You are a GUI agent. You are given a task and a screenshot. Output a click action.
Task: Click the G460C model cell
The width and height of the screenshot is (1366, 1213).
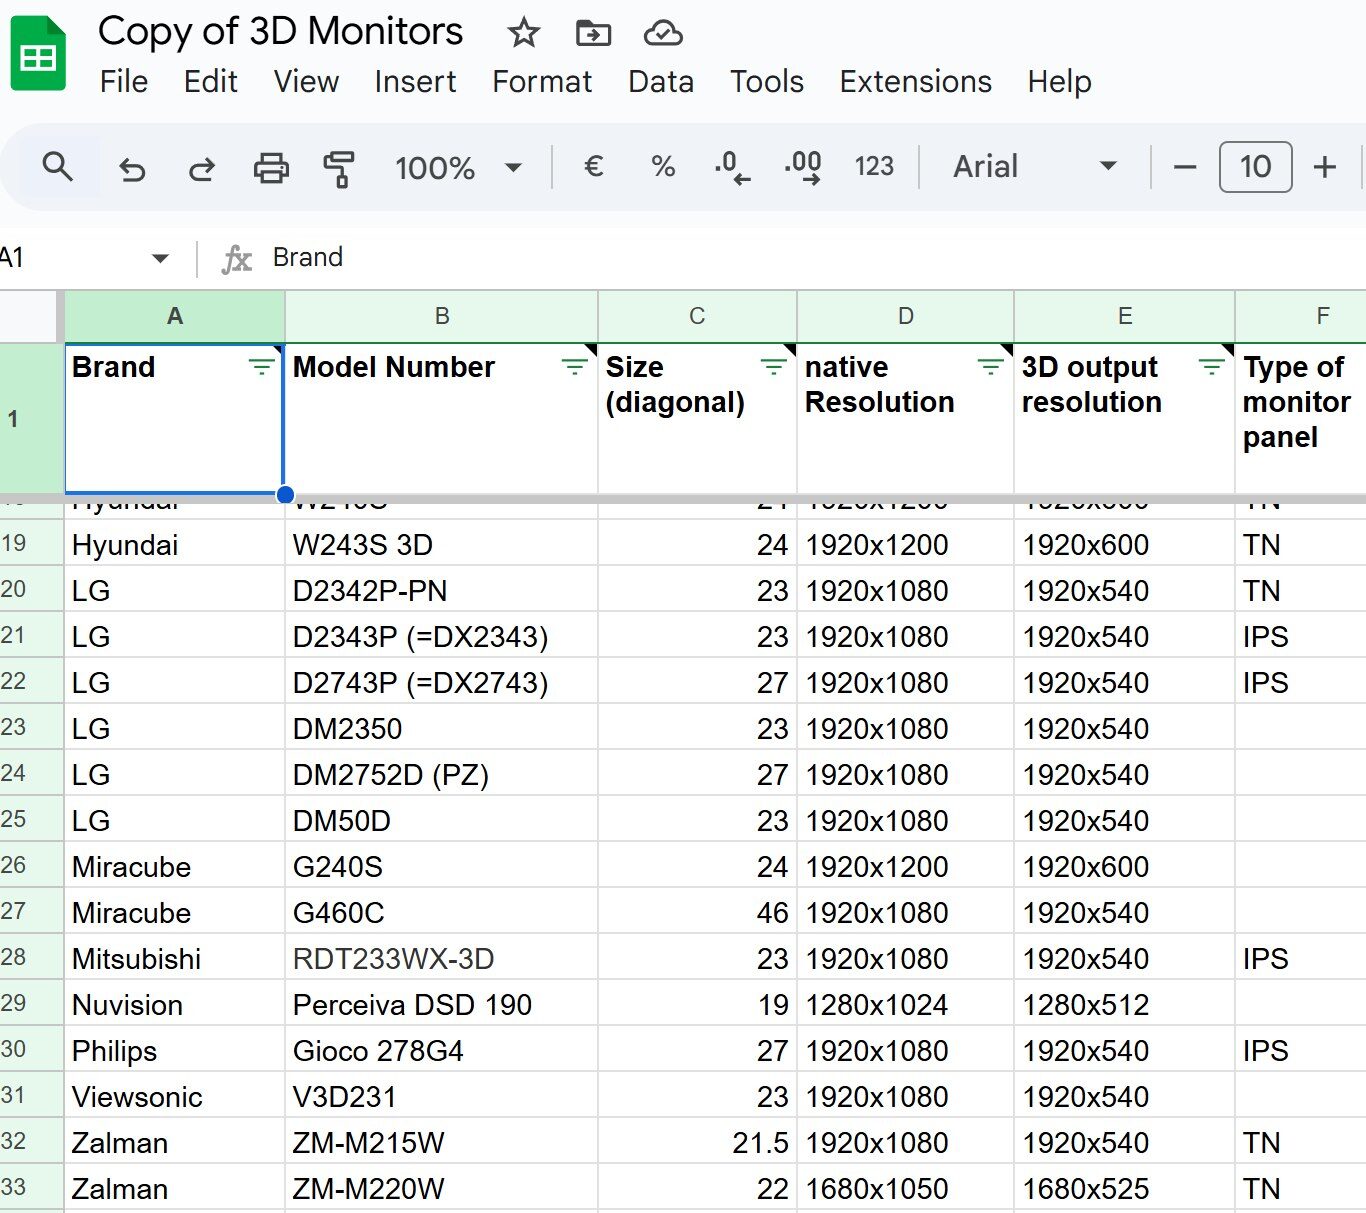[x=442, y=913]
